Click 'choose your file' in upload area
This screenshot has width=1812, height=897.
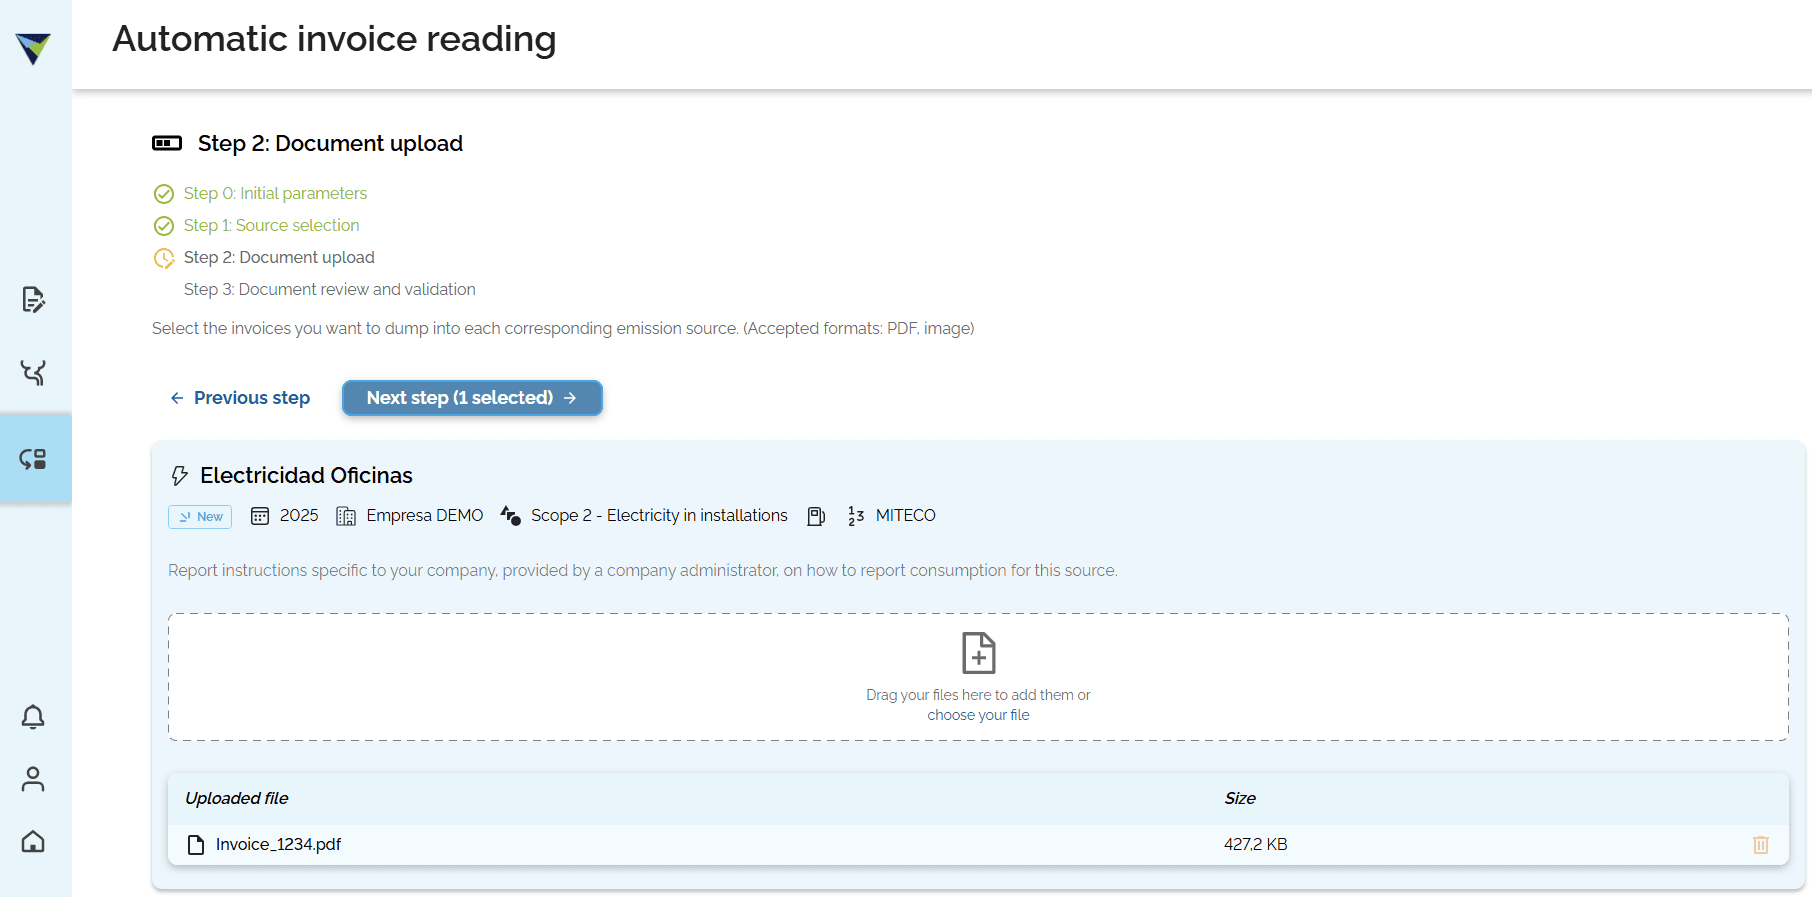click(x=978, y=715)
